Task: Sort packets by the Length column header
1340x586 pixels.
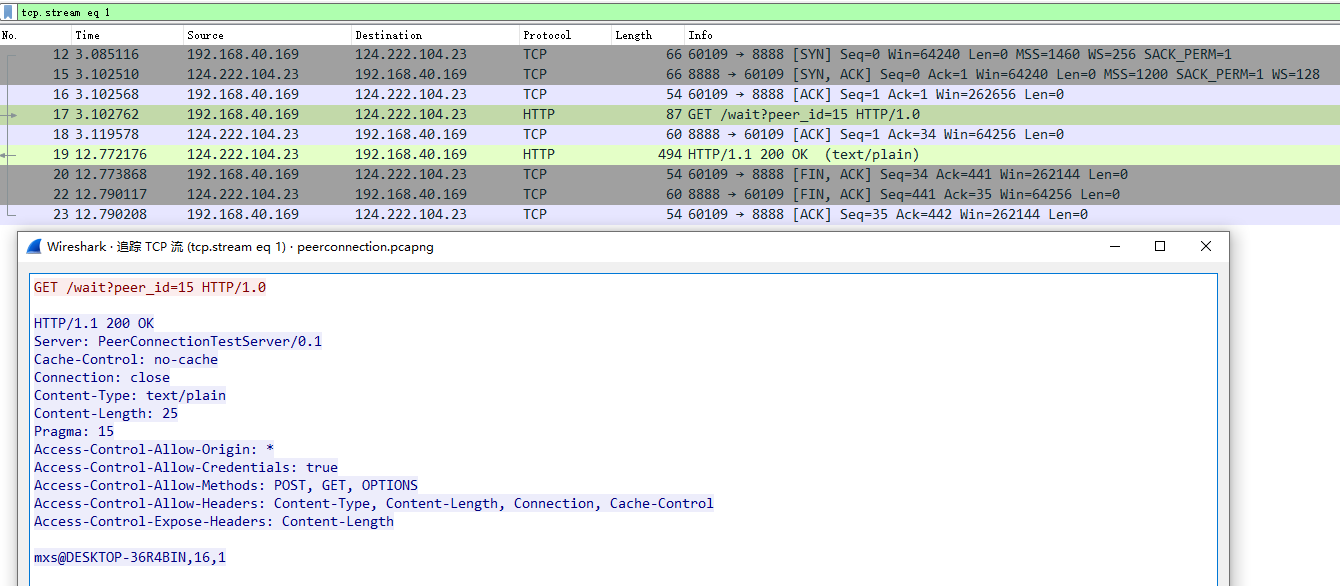Action: pyautogui.click(x=648, y=35)
